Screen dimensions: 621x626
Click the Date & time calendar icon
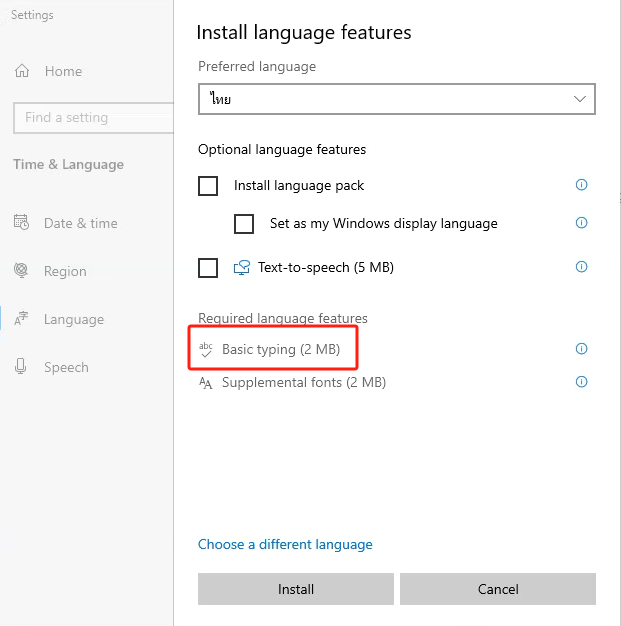[21, 223]
